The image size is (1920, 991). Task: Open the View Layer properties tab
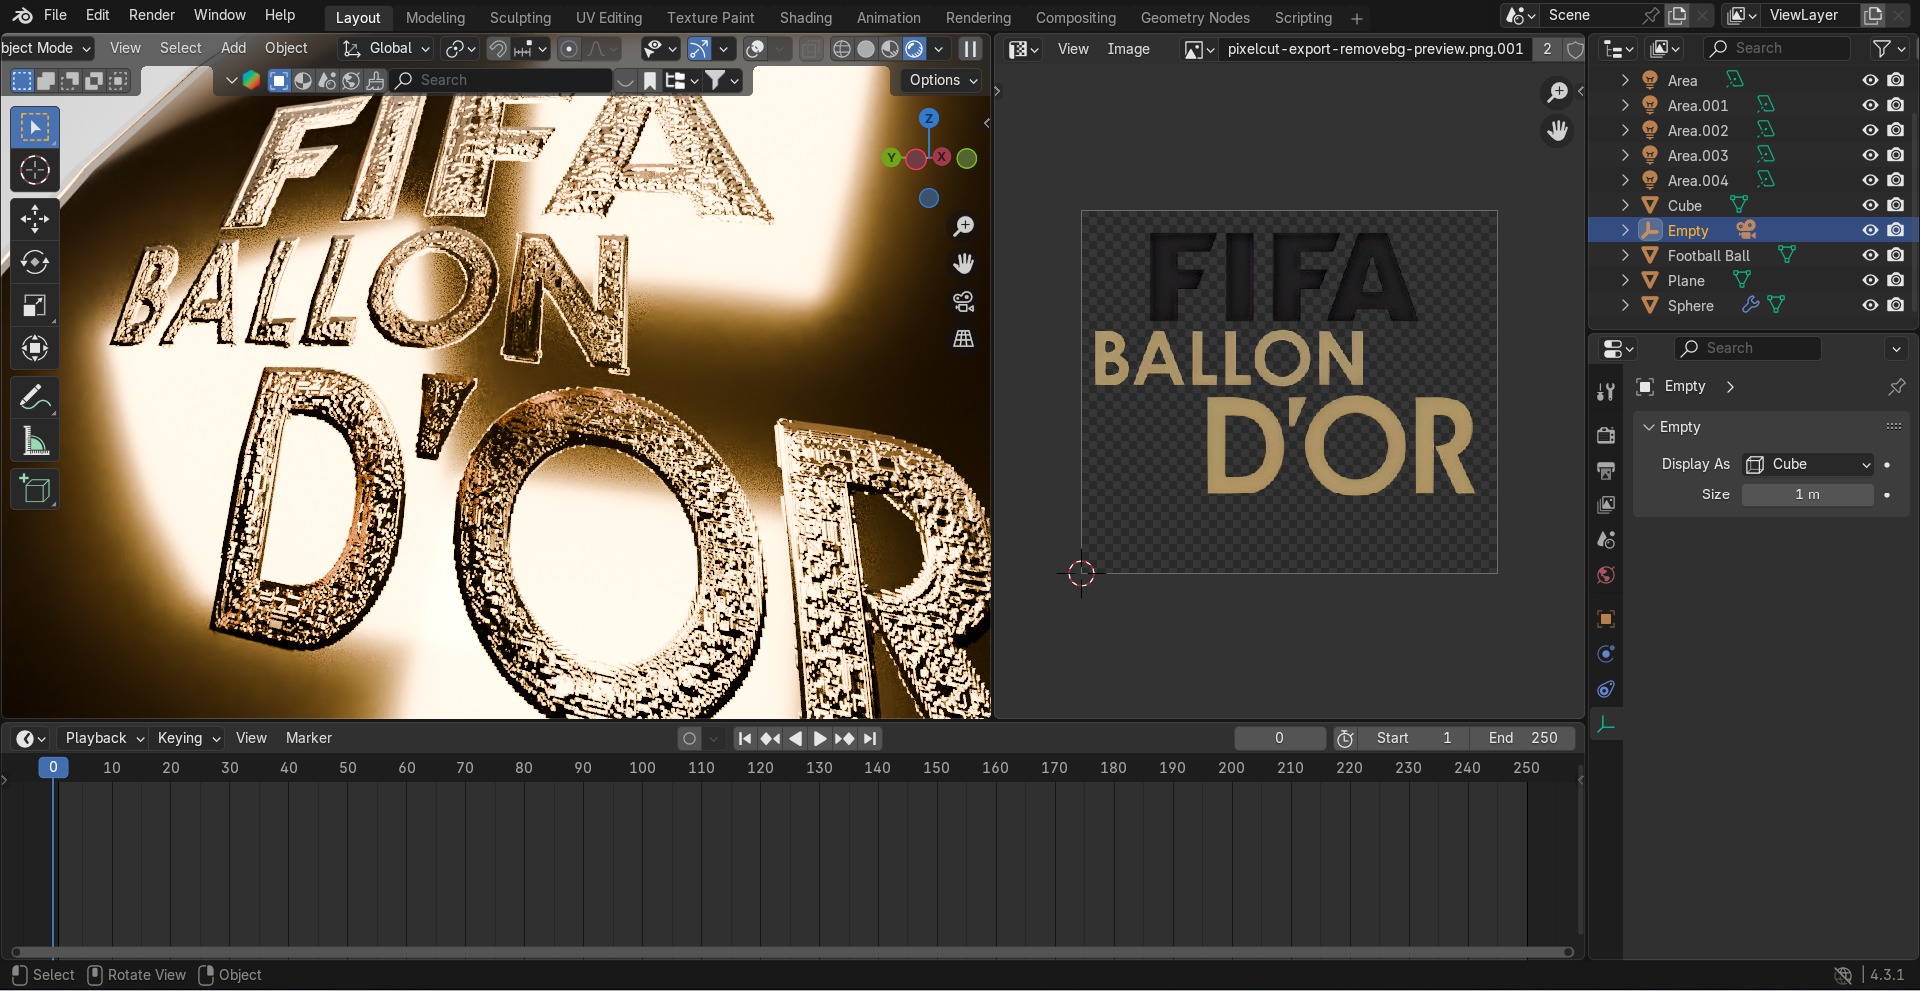(x=1606, y=505)
